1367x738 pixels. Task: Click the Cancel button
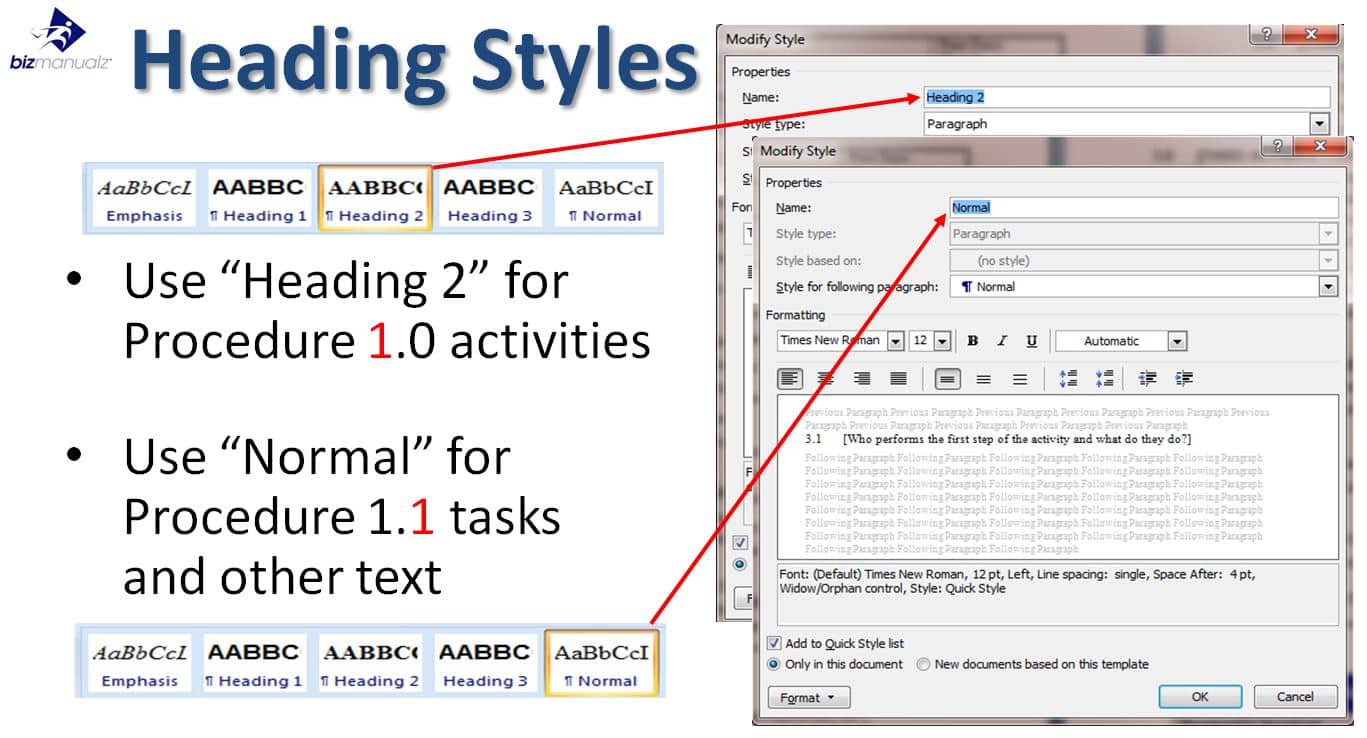click(x=1295, y=697)
